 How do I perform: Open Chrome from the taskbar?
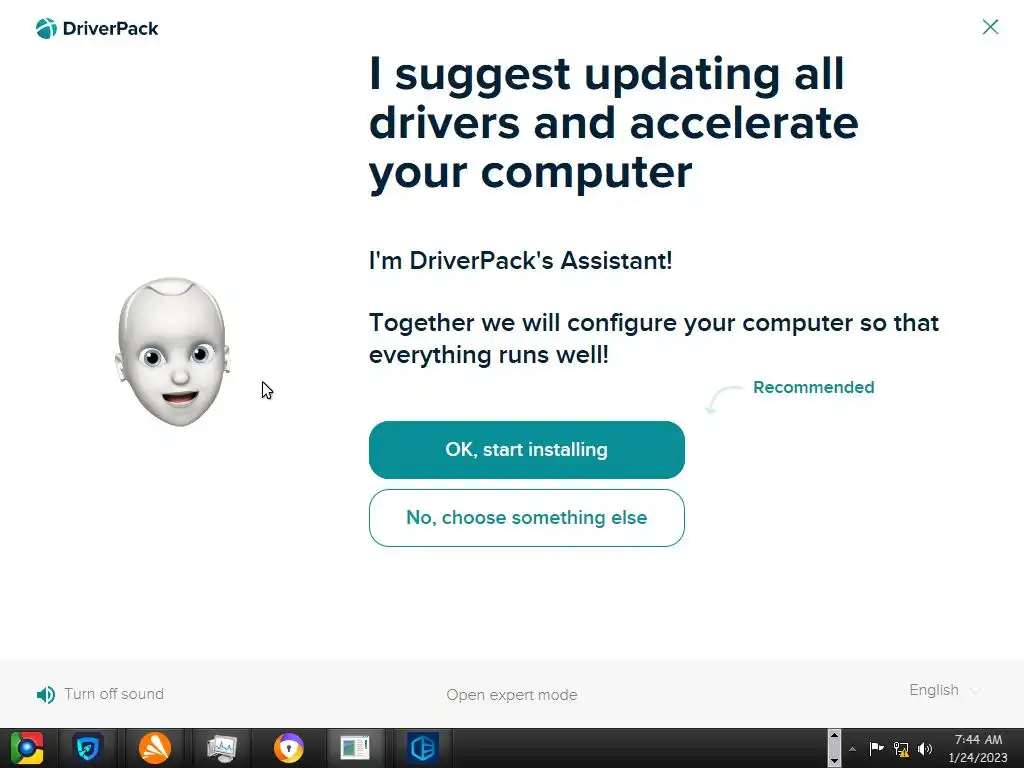pos(27,748)
